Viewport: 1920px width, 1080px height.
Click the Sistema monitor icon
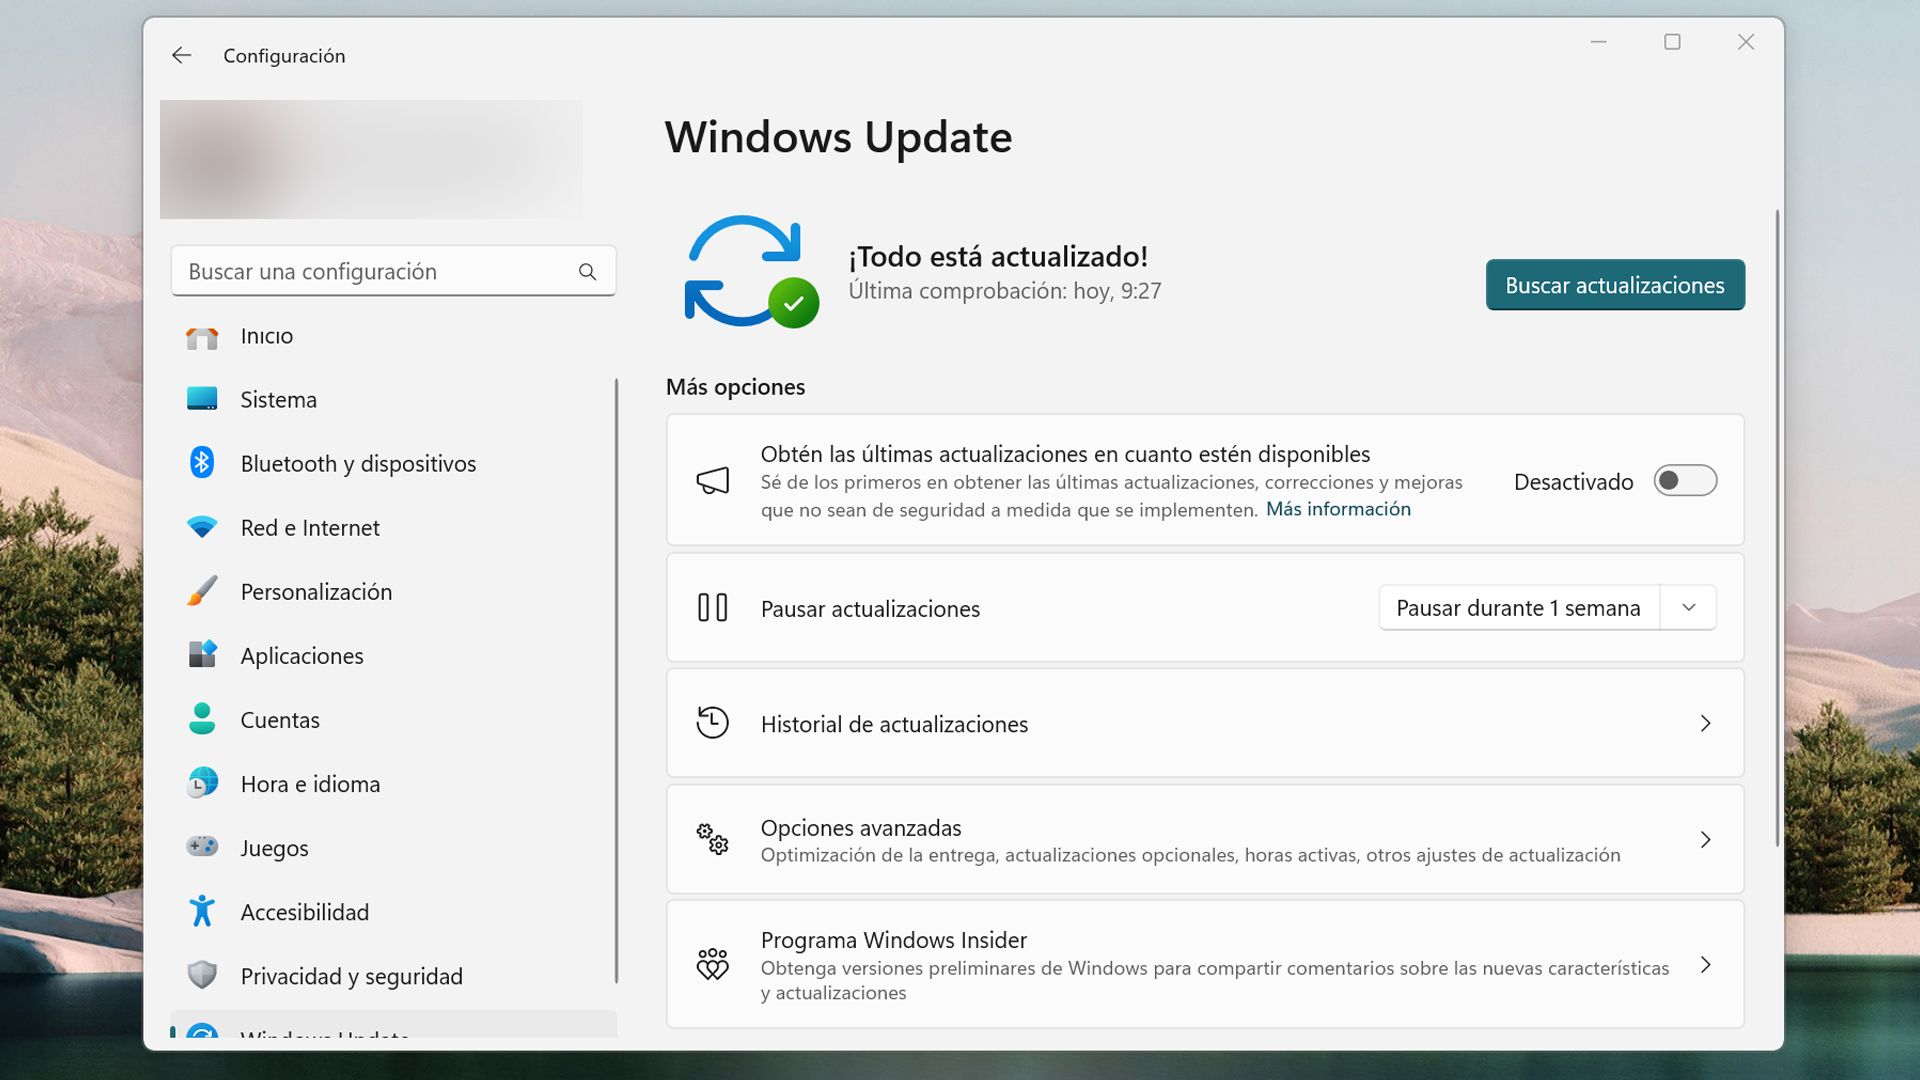pyautogui.click(x=202, y=399)
